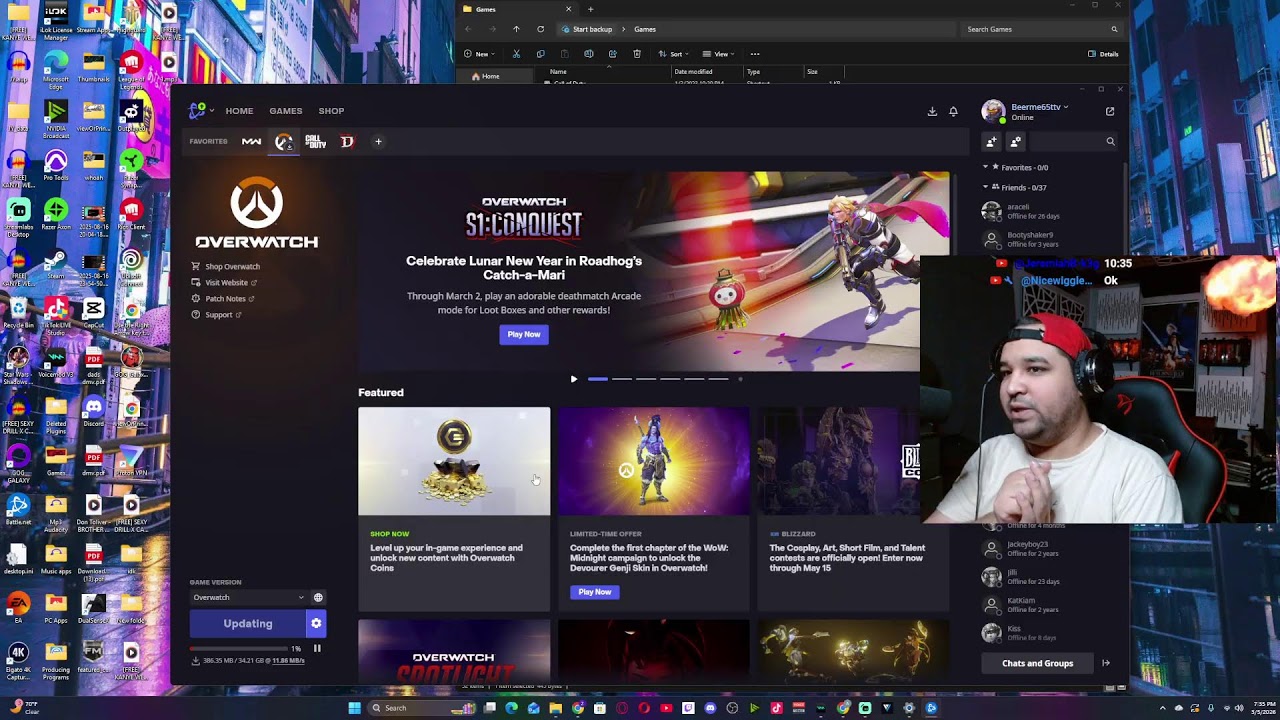Open Discord from the taskbar
The image size is (1280, 720).
coord(710,708)
